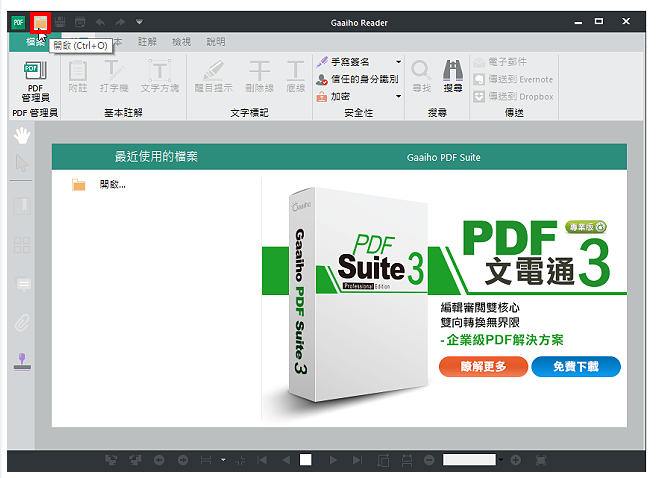Click the Print icon in title bar
This screenshot has height=478, width=659.
(x=80, y=22)
